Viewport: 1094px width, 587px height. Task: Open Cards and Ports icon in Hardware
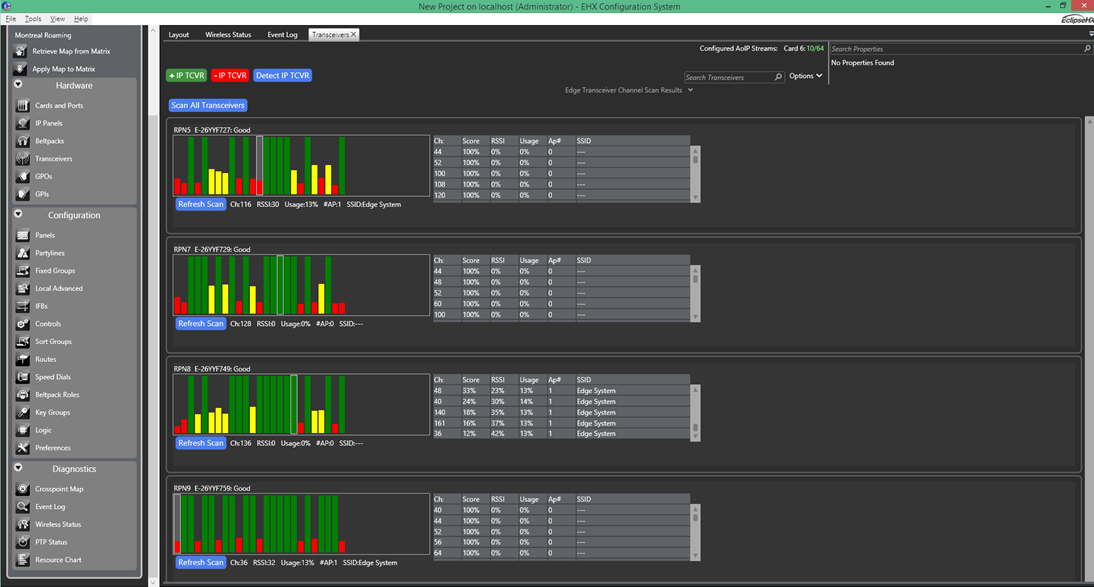click(22, 105)
